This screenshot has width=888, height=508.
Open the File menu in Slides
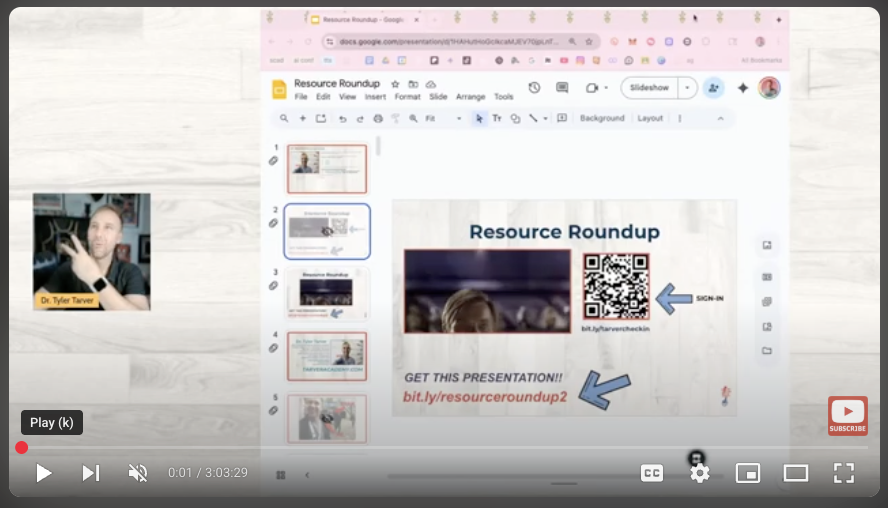point(301,97)
